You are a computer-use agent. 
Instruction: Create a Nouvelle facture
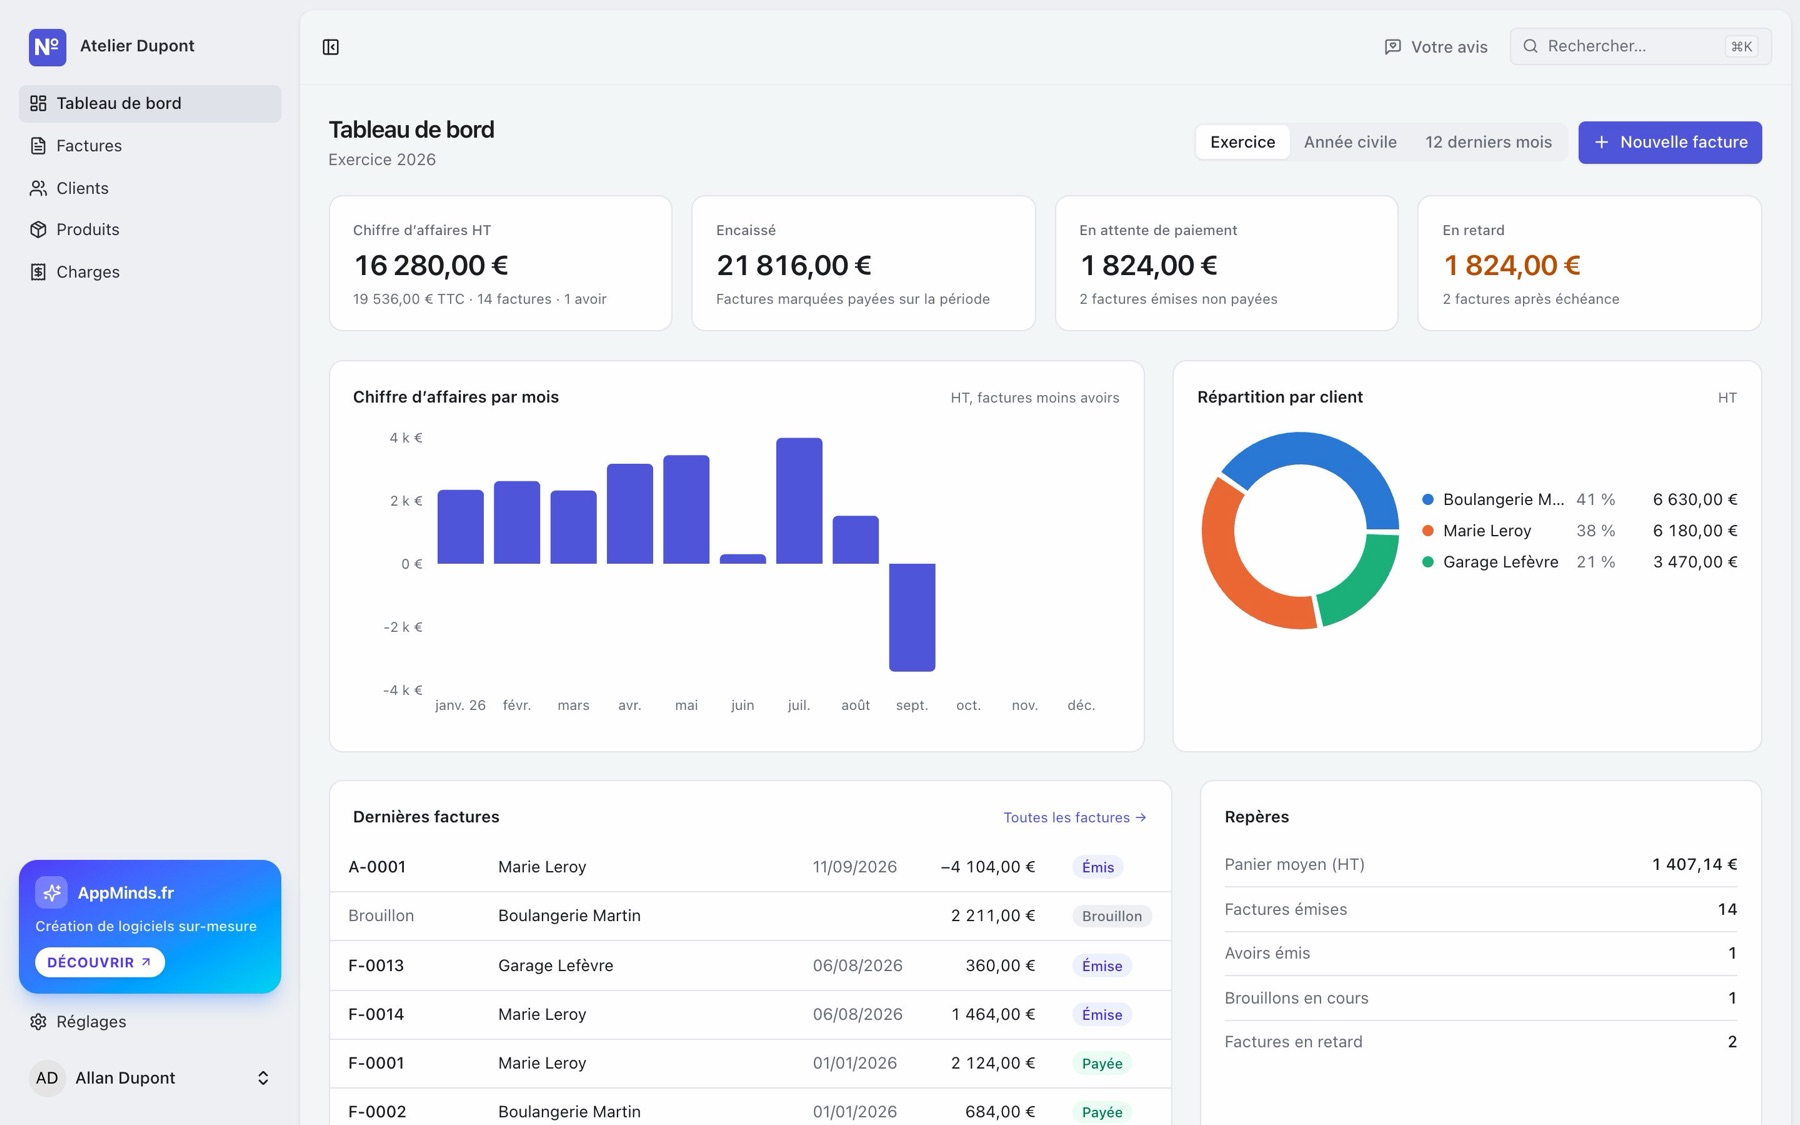(1670, 142)
